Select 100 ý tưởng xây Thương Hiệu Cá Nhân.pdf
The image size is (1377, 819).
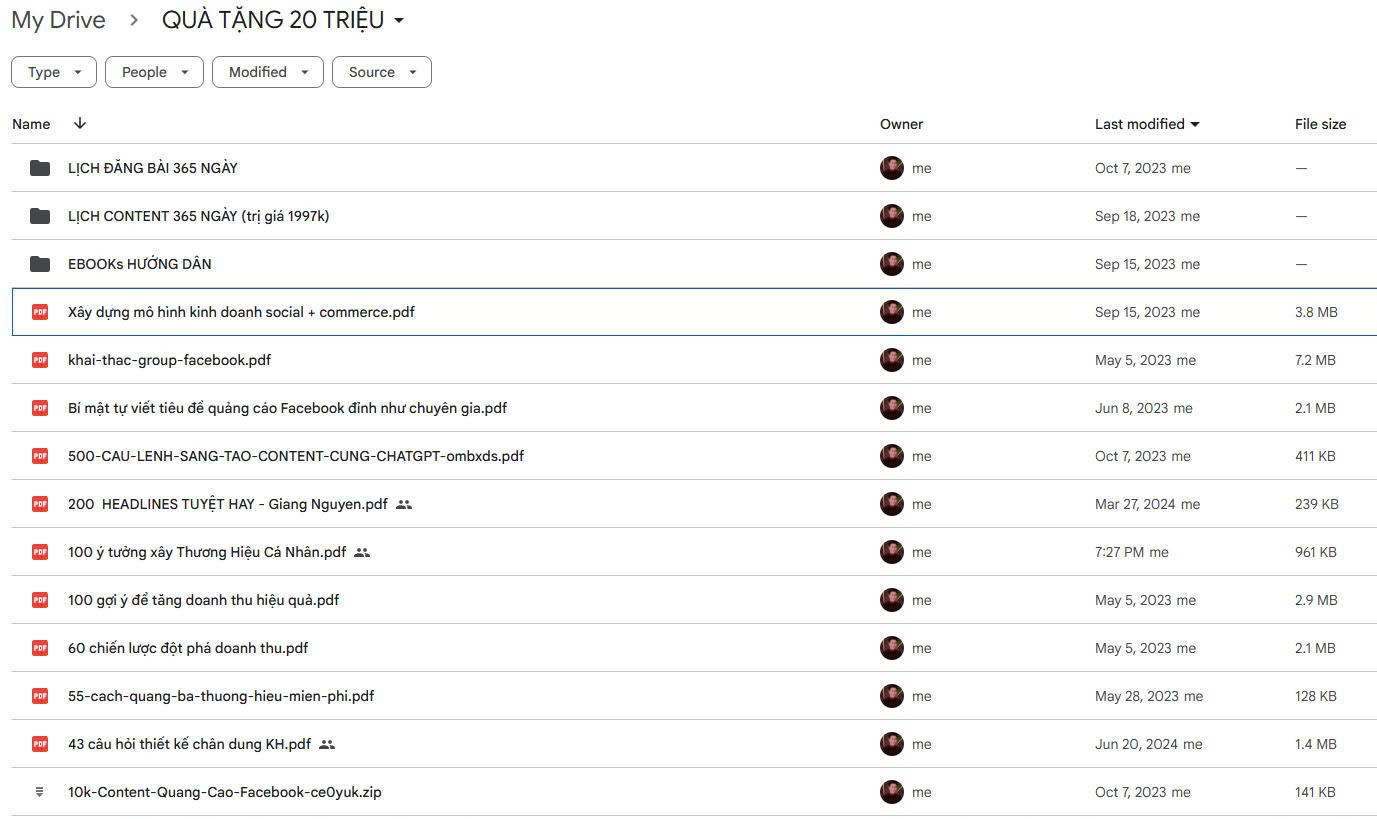click(207, 552)
